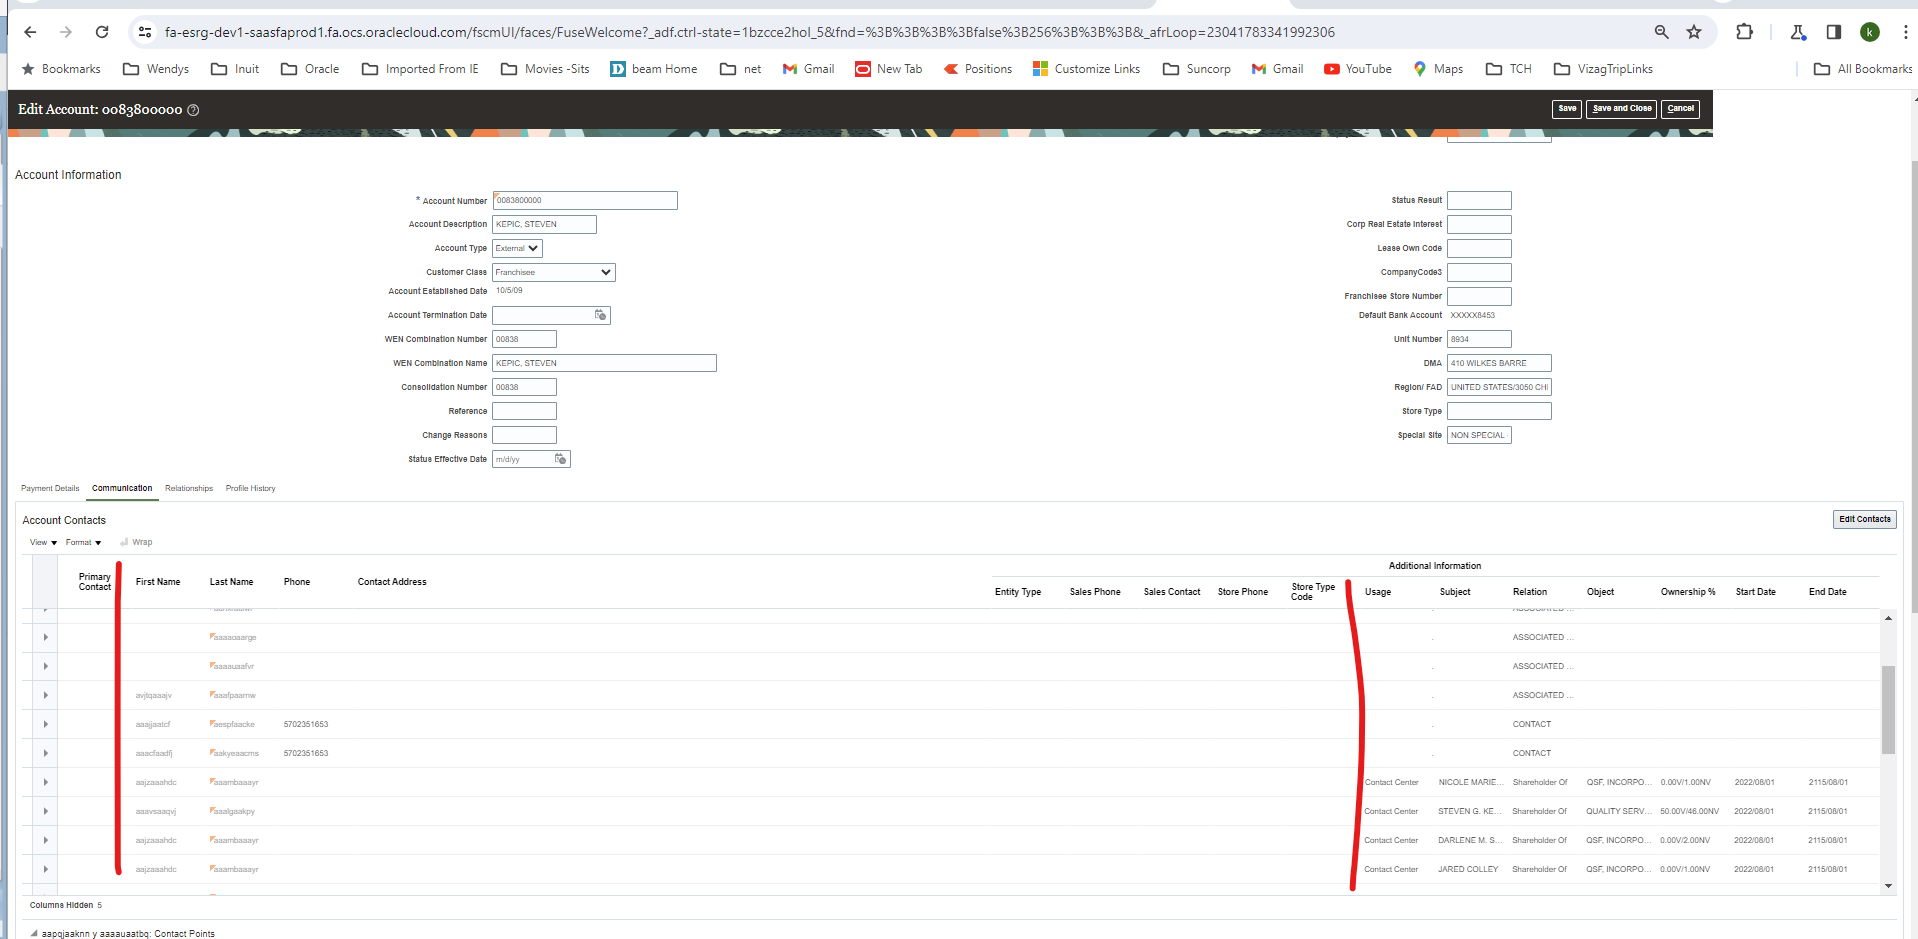
Task: Bookmark this page with the star icon
Action: pos(1694,32)
